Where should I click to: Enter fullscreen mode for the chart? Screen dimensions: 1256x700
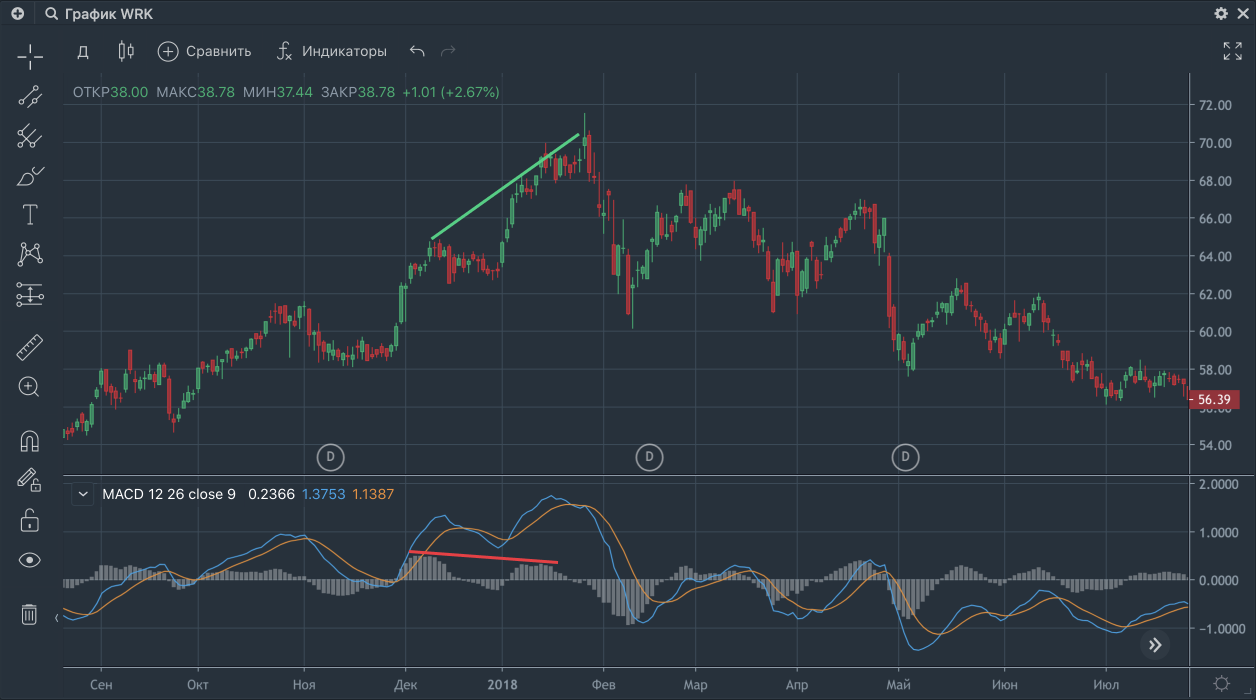(x=1232, y=51)
